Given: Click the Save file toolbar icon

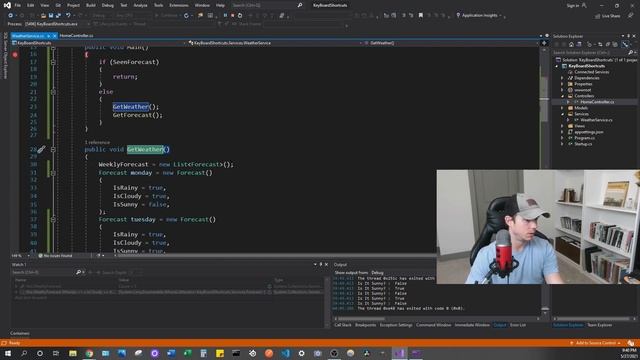Looking at the screenshot, I should point(51,16).
